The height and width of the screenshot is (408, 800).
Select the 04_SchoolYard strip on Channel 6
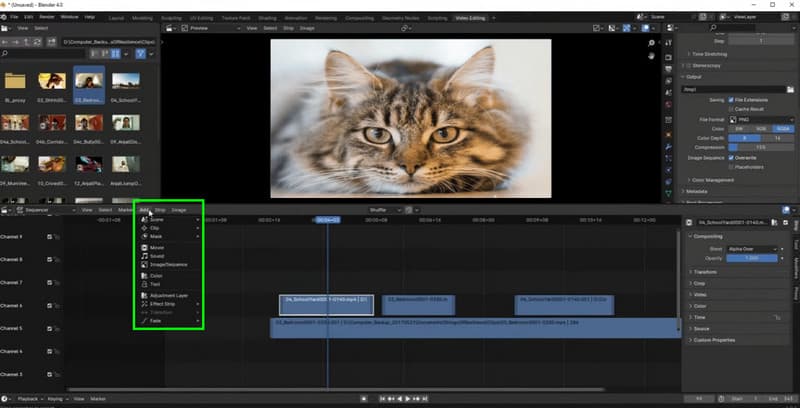coord(327,305)
